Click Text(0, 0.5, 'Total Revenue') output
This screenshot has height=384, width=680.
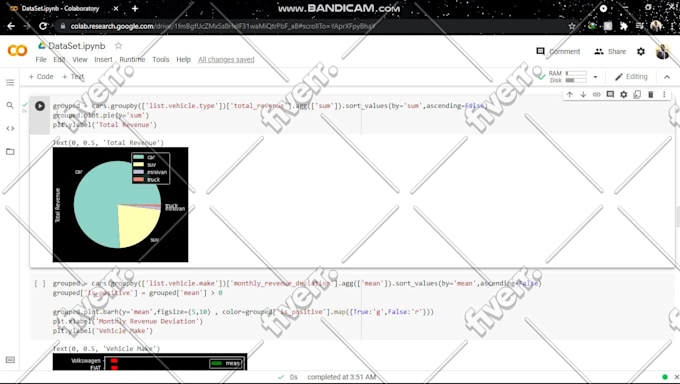108,142
